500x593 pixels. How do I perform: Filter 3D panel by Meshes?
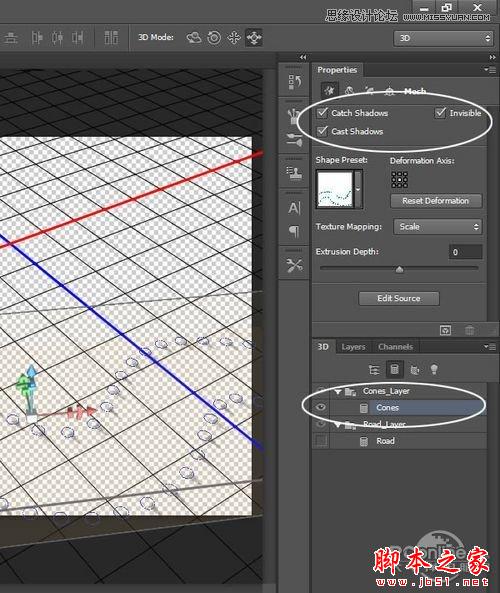(394, 369)
